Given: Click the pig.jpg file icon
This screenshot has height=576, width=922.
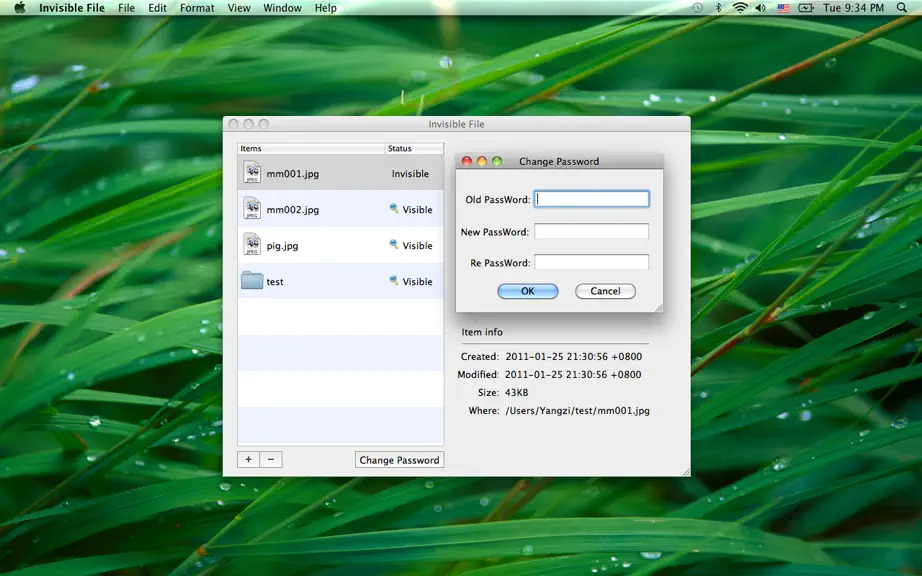Looking at the screenshot, I should [x=252, y=245].
